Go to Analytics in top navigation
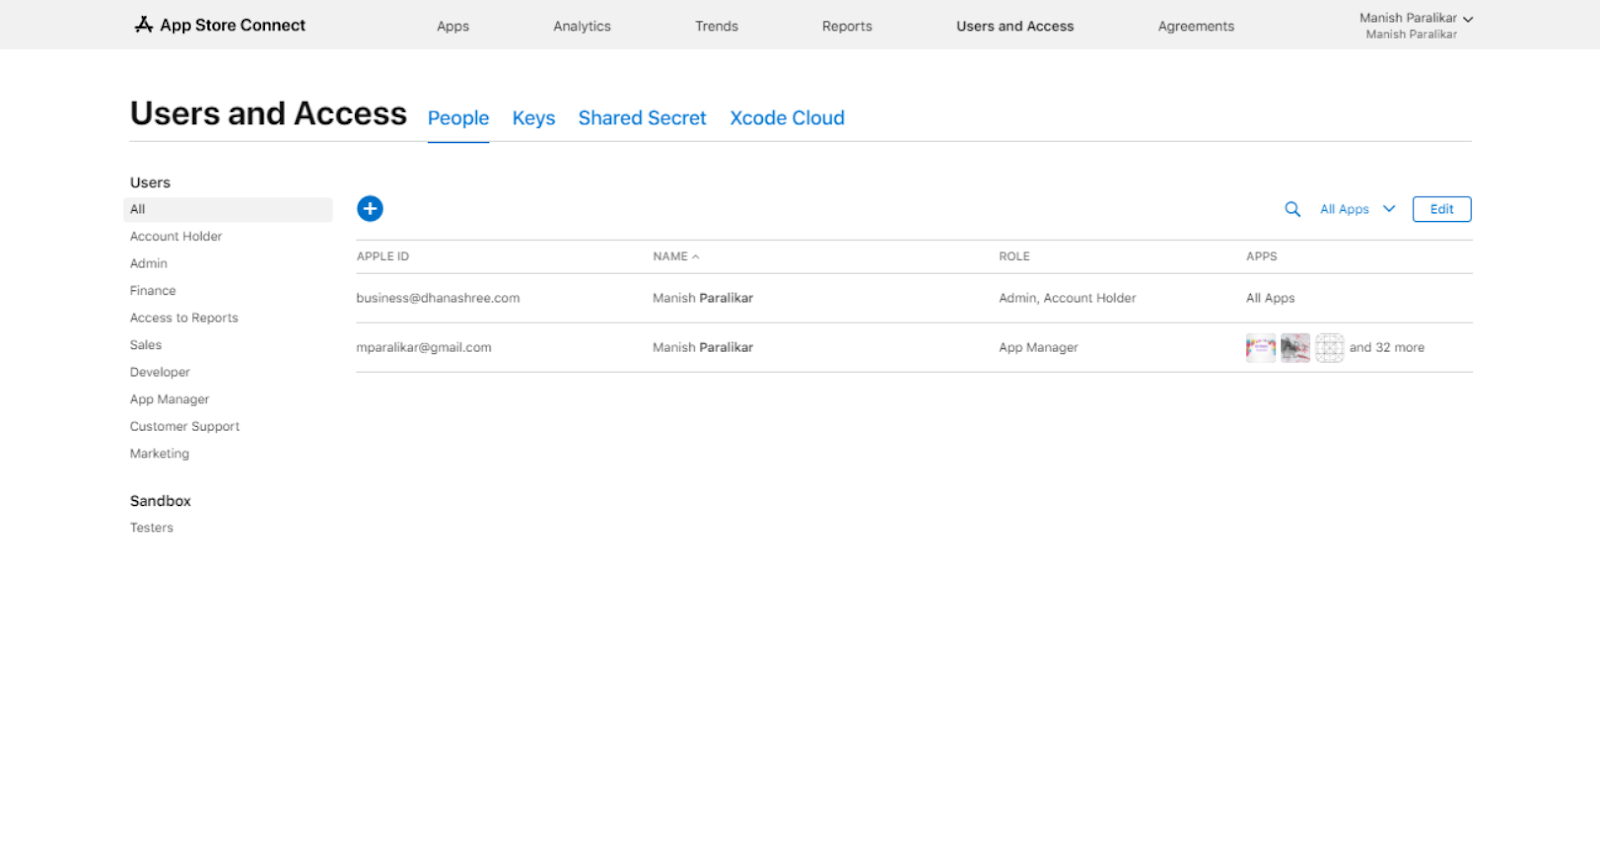The image size is (1600, 859). [x=582, y=26]
